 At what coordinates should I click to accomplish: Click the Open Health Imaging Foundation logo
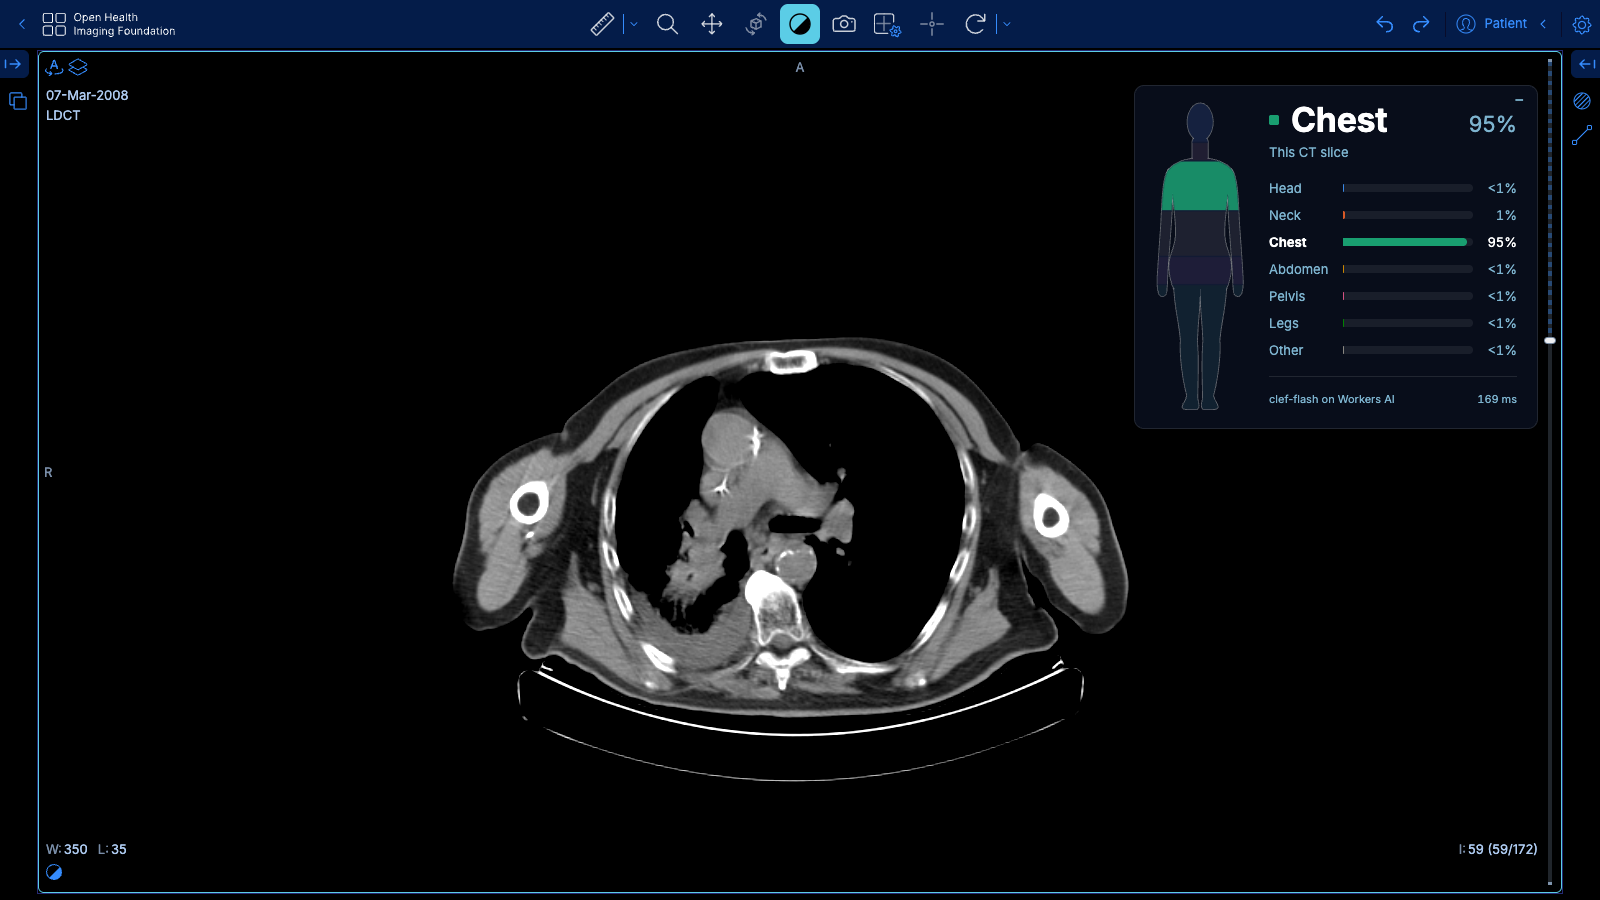[x=109, y=24]
